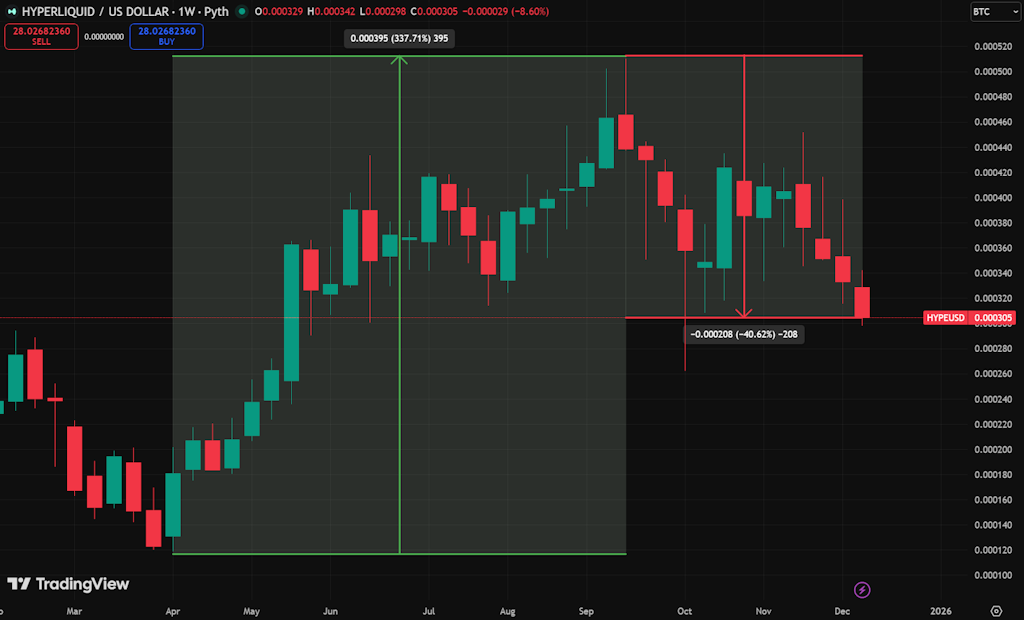Click the Apr label on the time axis
This screenshot has height=620, width=1024.
point(172,610)
